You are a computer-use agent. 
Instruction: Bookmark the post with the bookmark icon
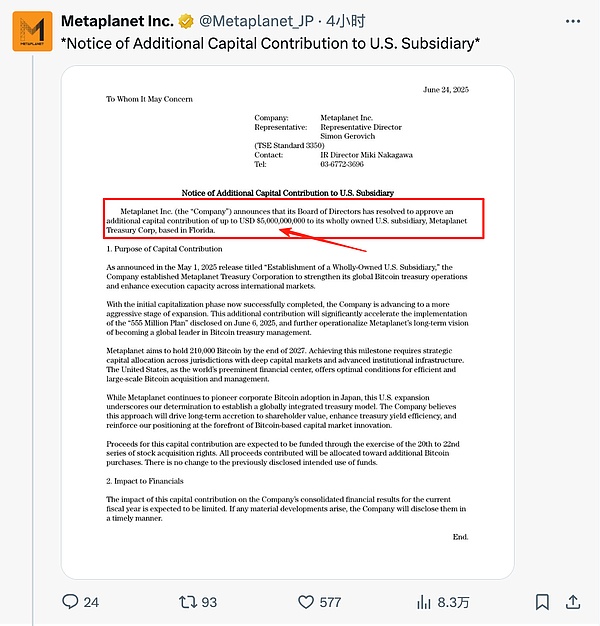click(541, 602)
